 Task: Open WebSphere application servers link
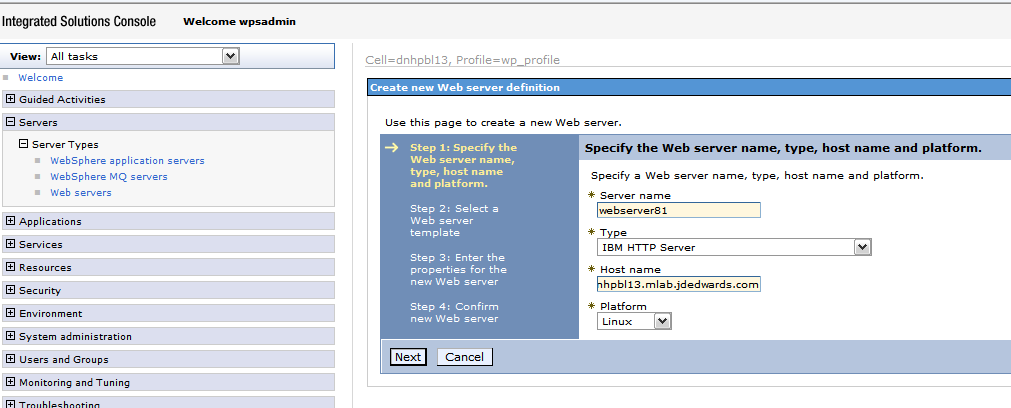click(127, 160)
